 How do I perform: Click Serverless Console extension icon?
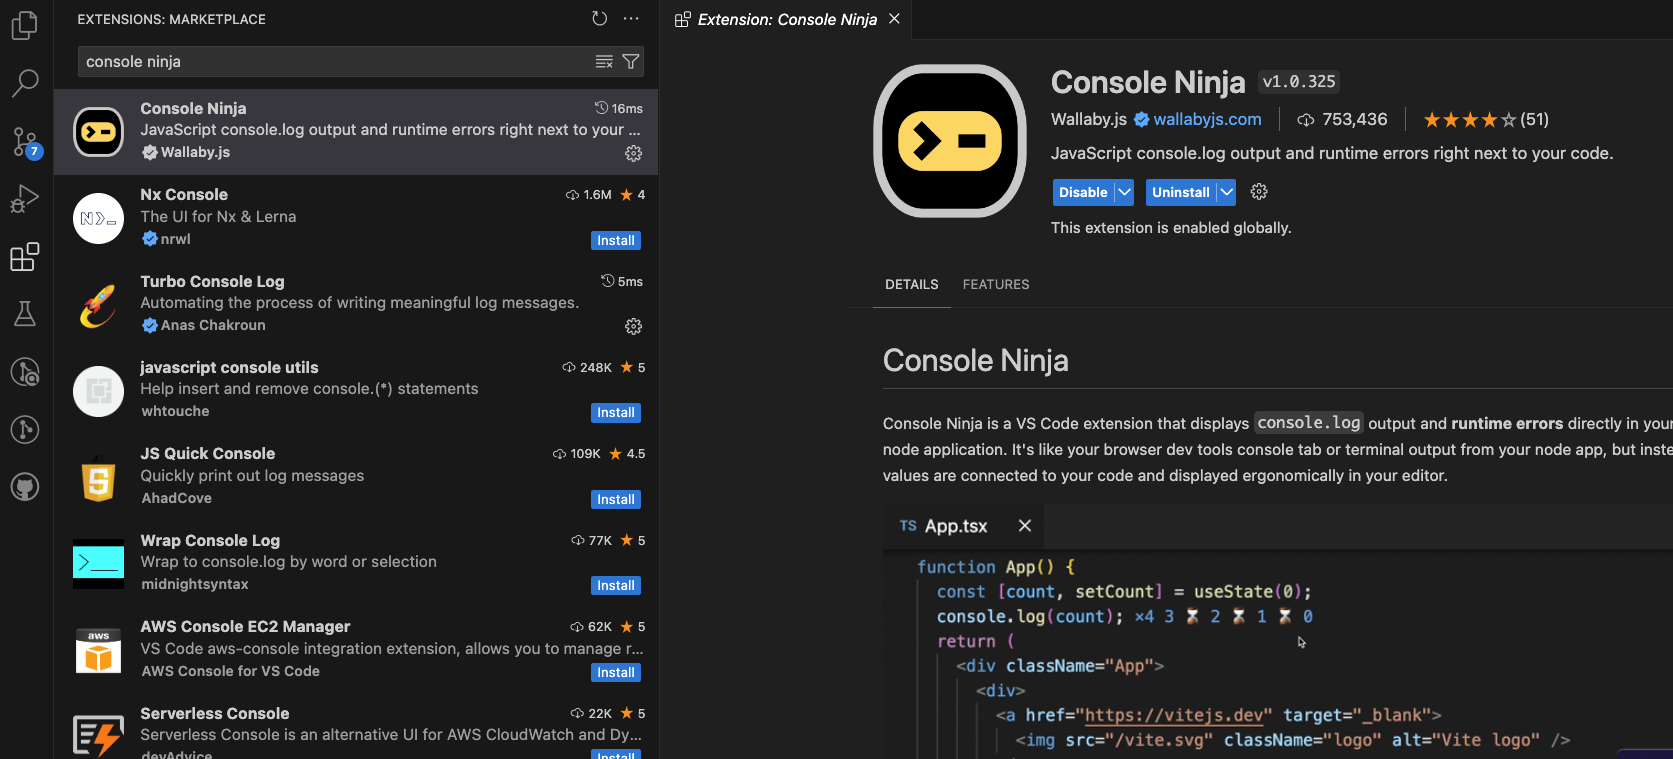[x=99, y=735]
